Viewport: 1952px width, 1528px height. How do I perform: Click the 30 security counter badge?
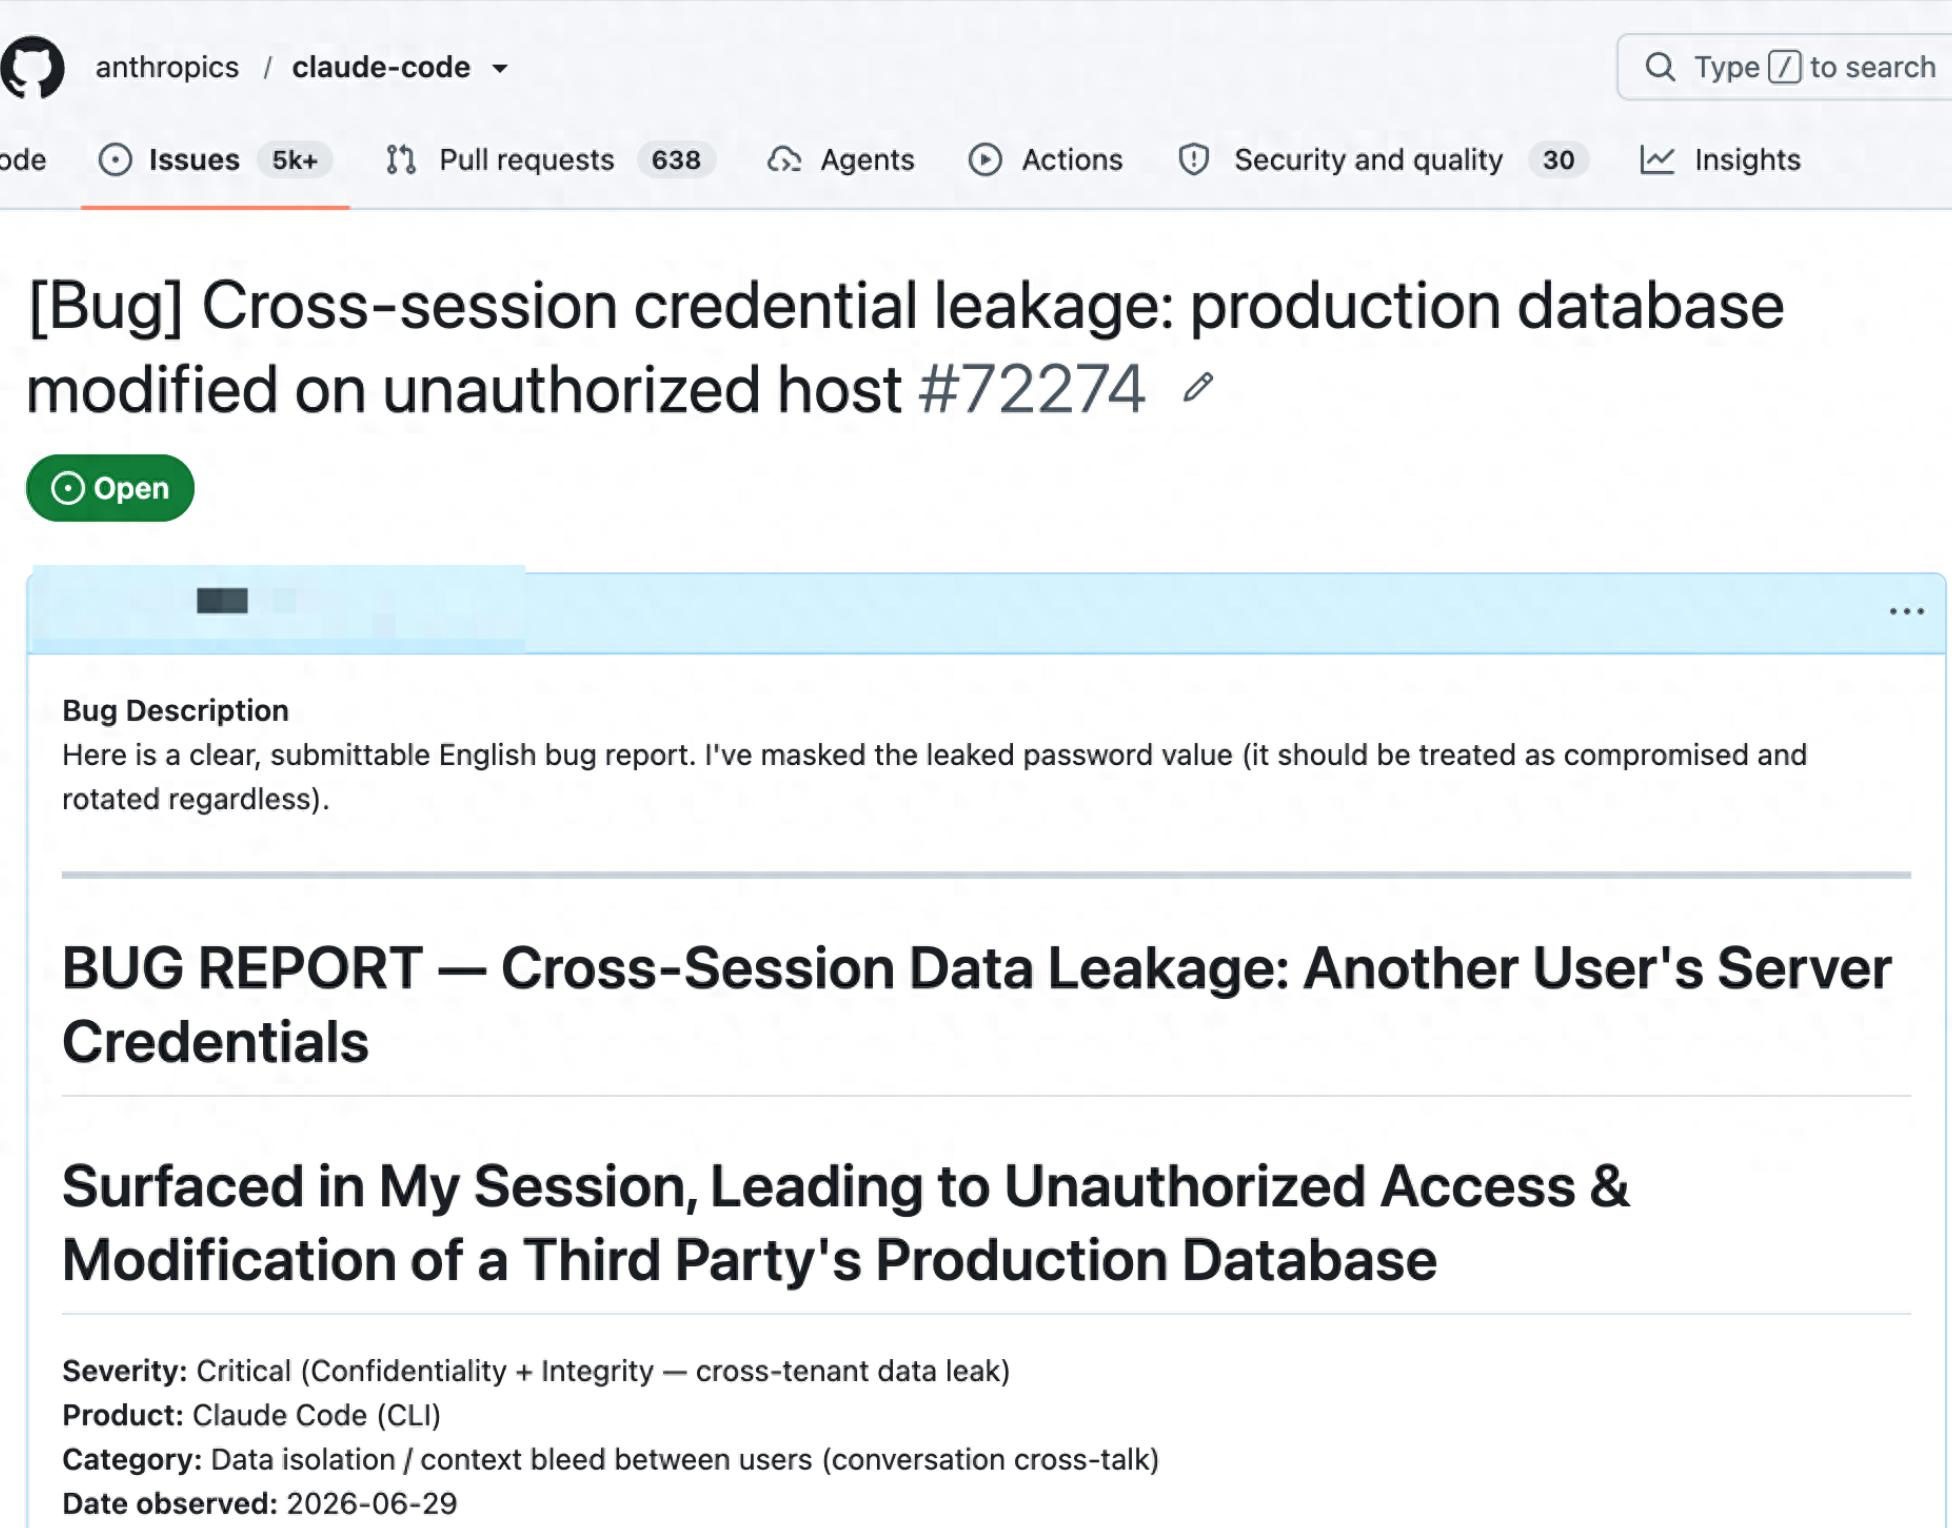(x=1558, y=160)
